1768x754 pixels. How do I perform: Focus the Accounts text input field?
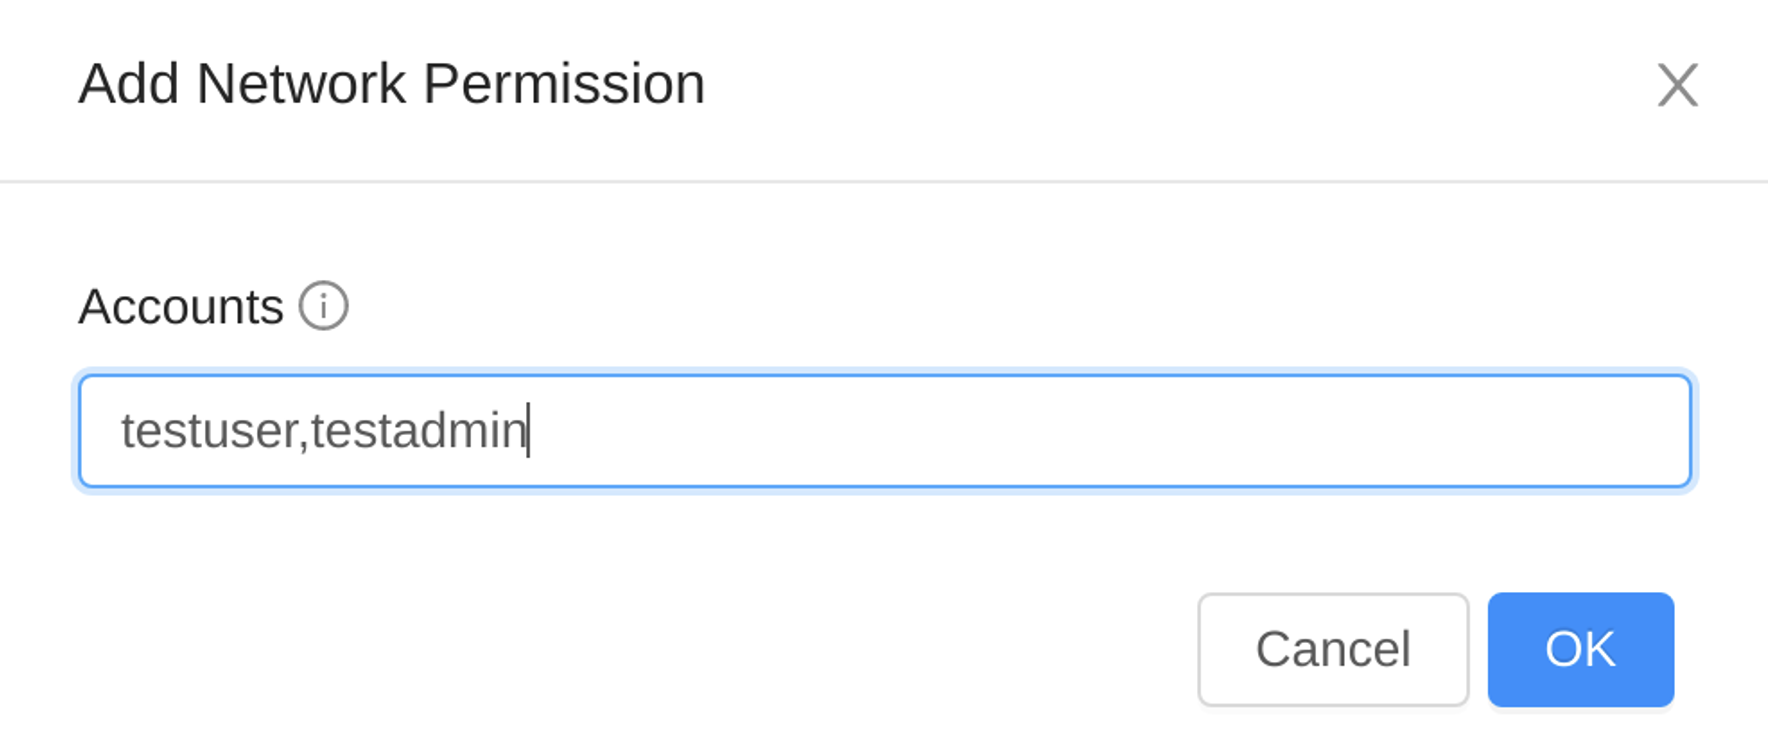[x=885, y=431]
